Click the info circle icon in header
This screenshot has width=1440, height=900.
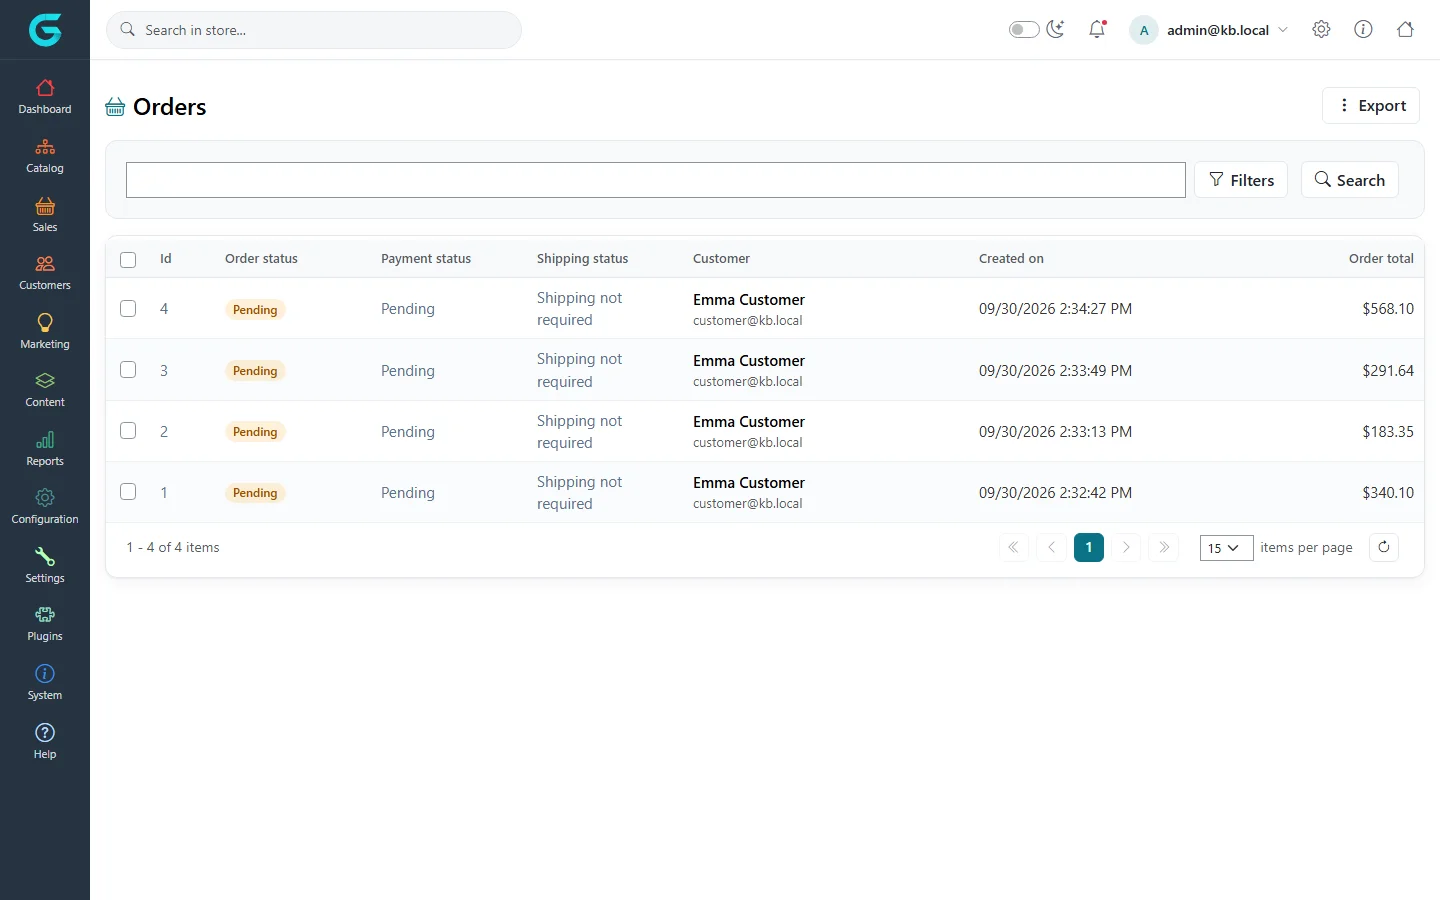(x=1363, y=30)
